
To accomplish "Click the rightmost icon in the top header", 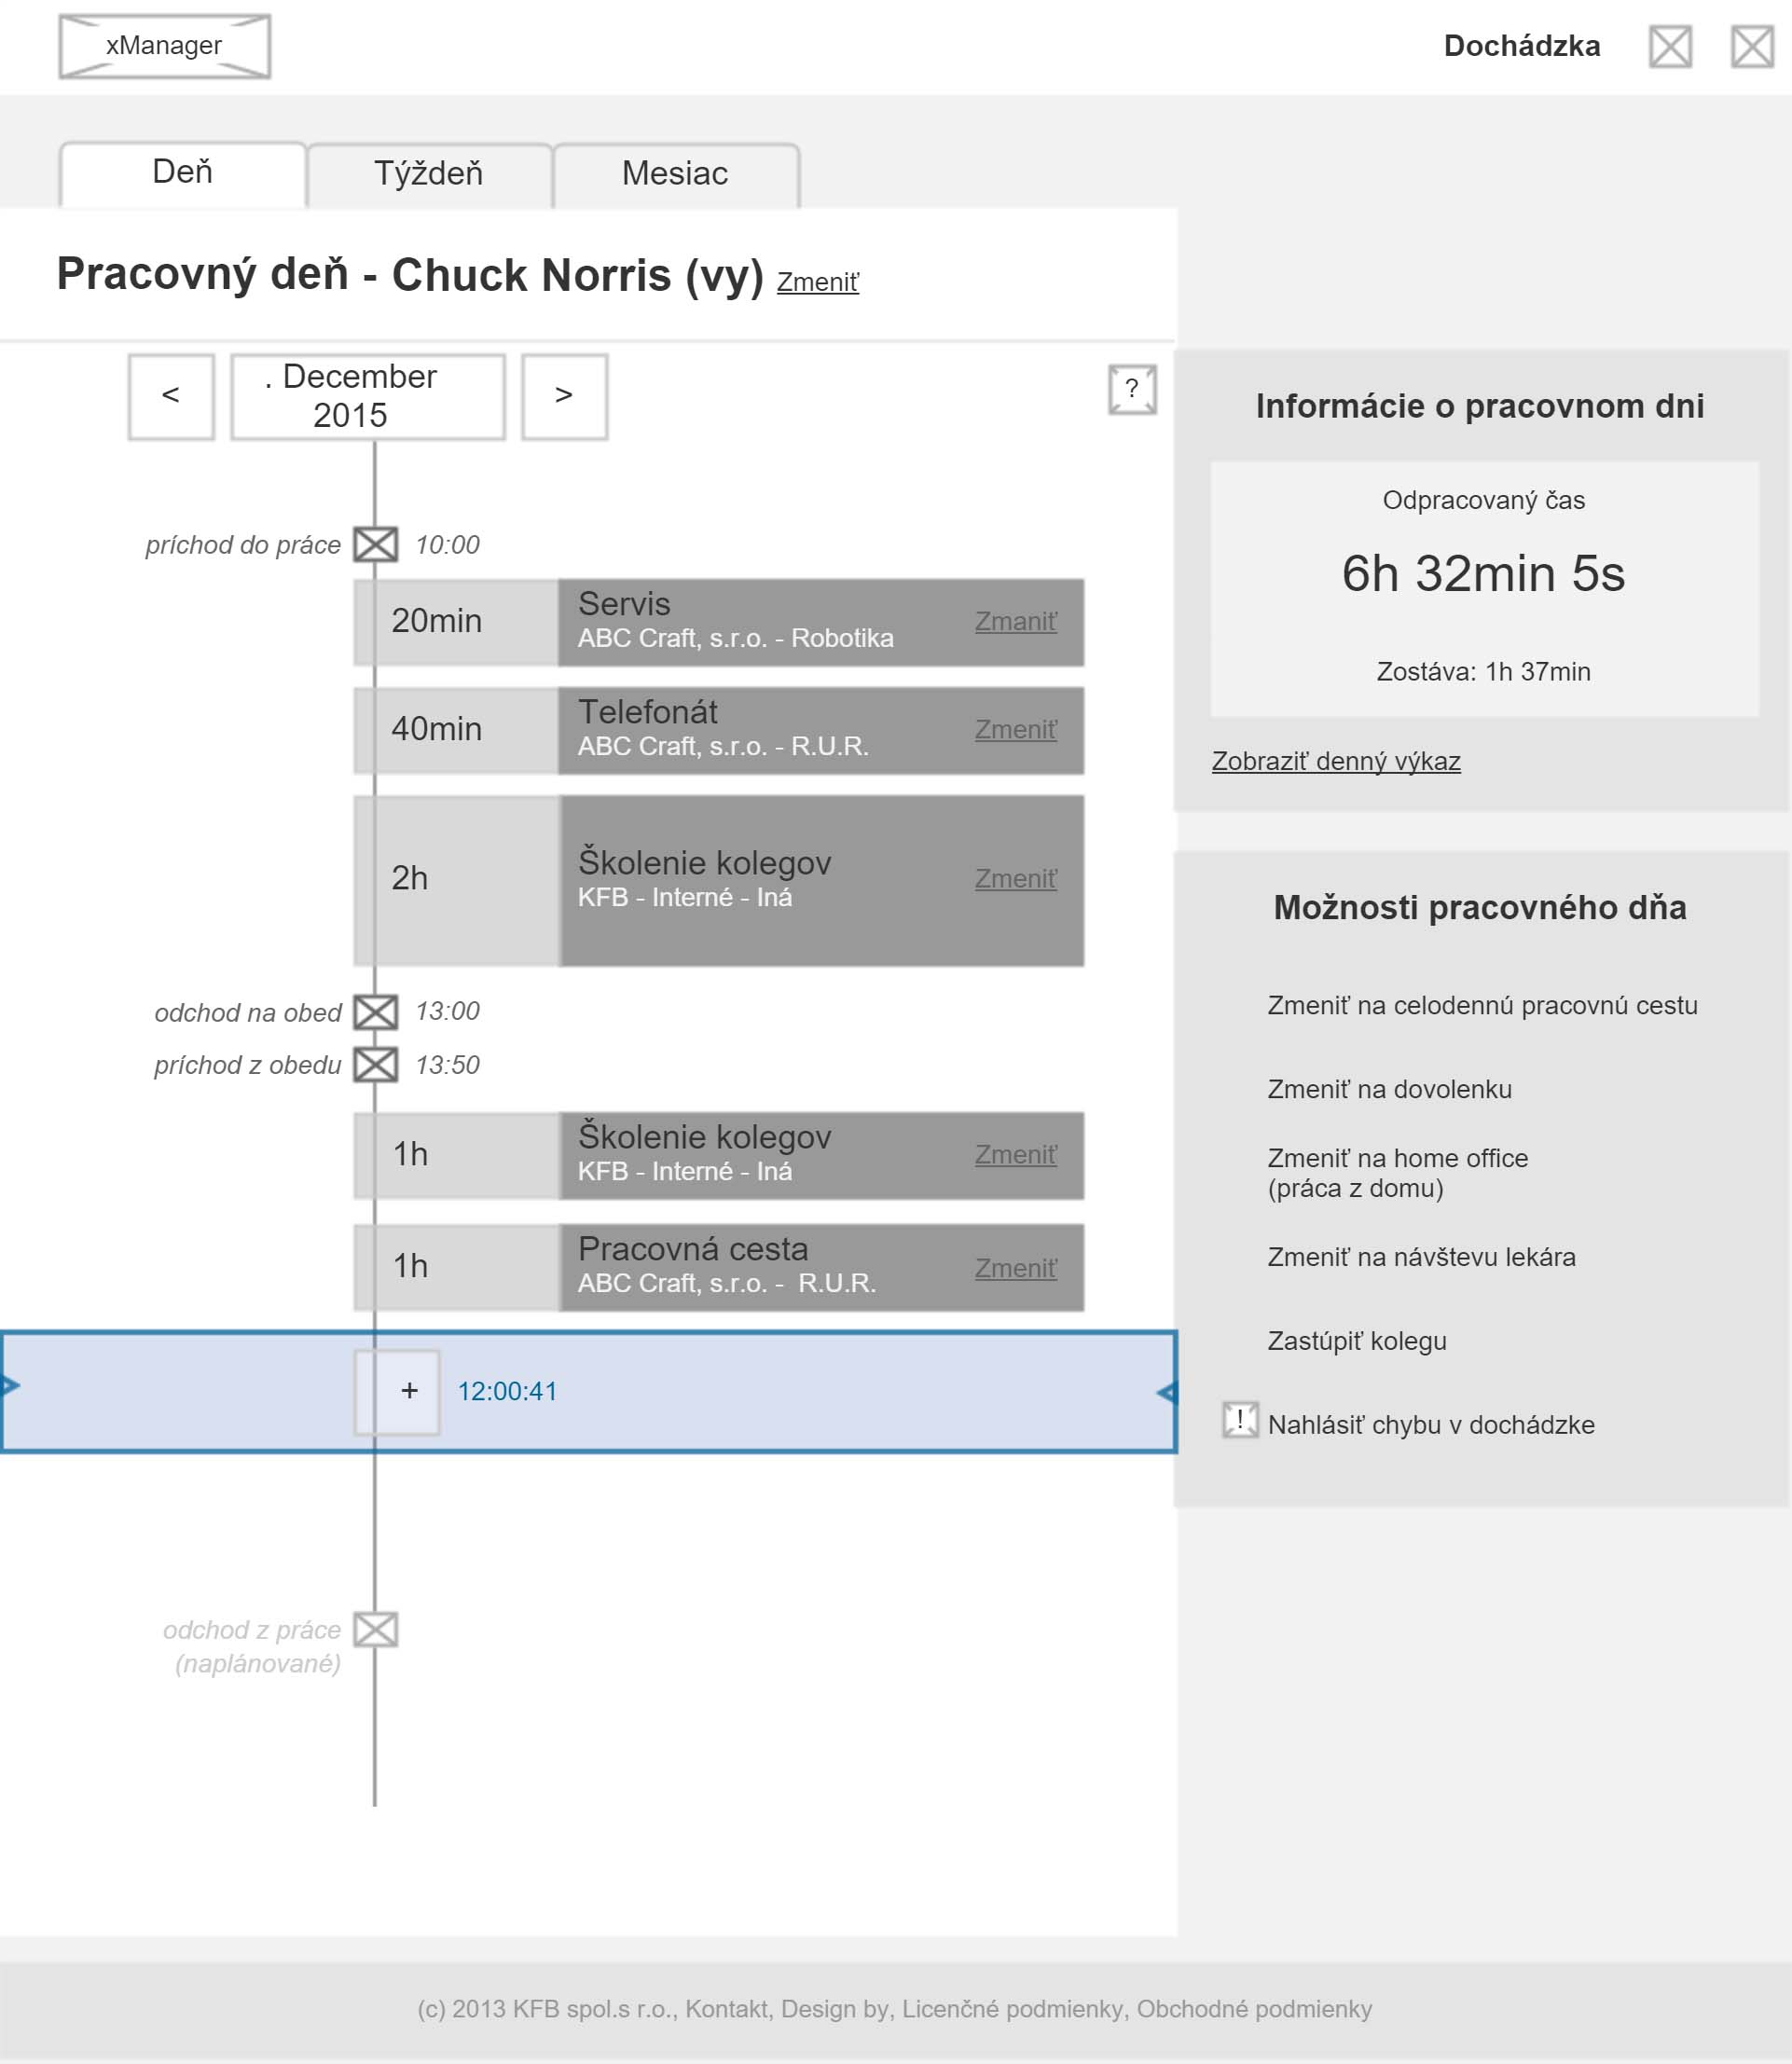I will 1752,47.
